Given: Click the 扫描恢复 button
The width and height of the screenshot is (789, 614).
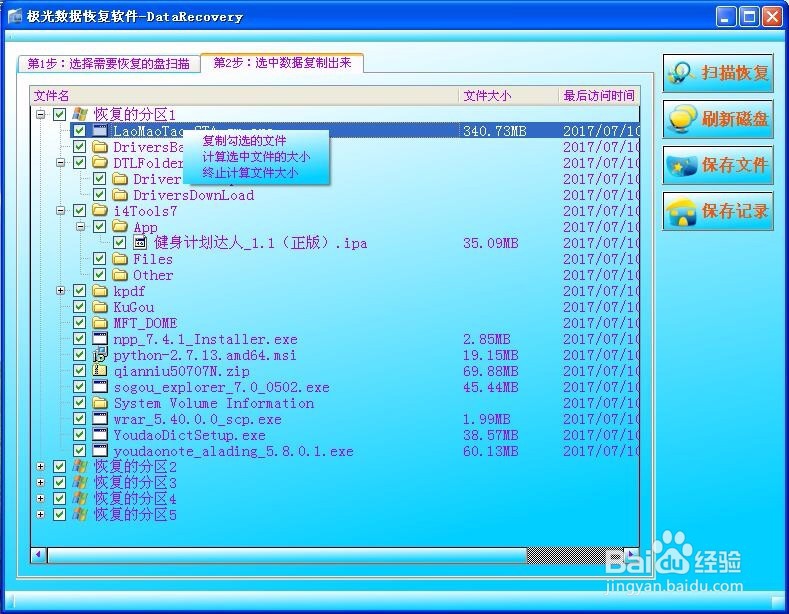Looking at the screenshot, I should [x=718, y=73].
